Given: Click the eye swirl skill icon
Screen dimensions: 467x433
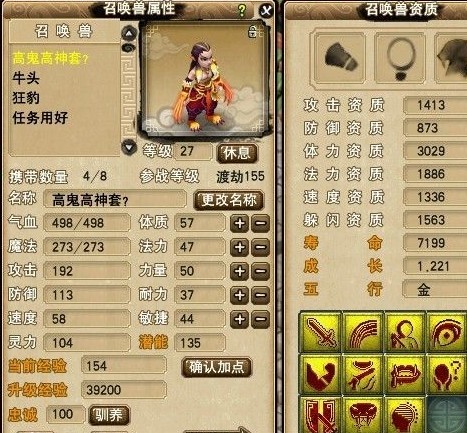Looking at the screenshot, I should 447,332.
